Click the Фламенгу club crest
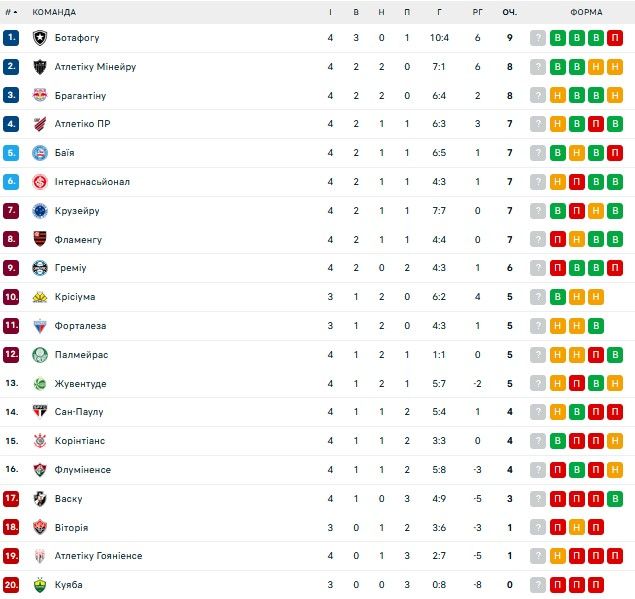Image resolution: width=635 pixels, height=599 pixels. [x=40, y=240]
